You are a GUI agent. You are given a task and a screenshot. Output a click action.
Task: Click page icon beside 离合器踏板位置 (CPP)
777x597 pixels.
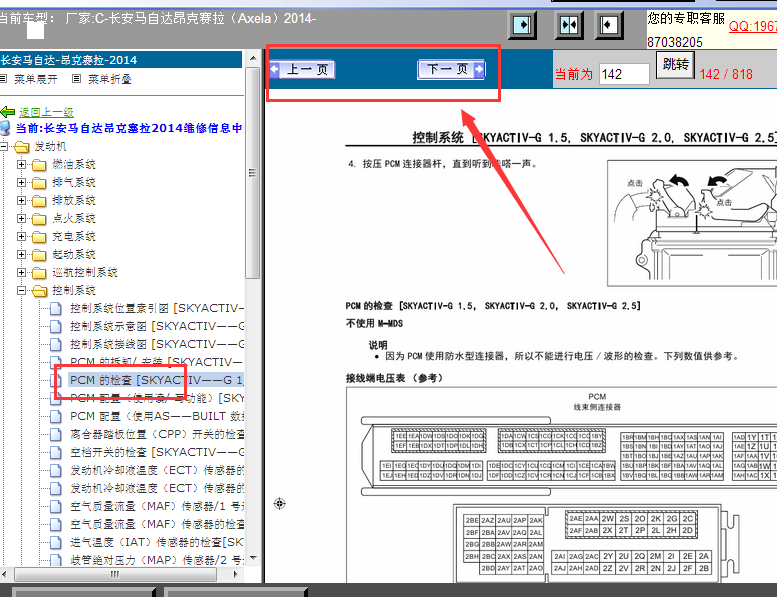56,434
